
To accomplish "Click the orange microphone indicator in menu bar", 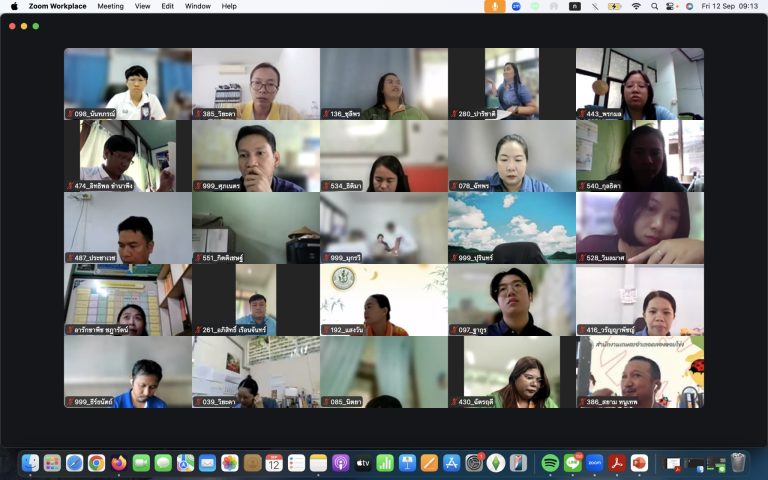I will pyautogui.click(x=495, y=6).
